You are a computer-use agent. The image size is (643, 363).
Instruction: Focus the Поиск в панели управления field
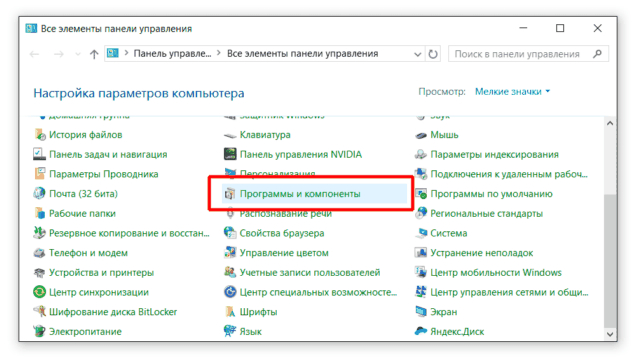[528, 54]
